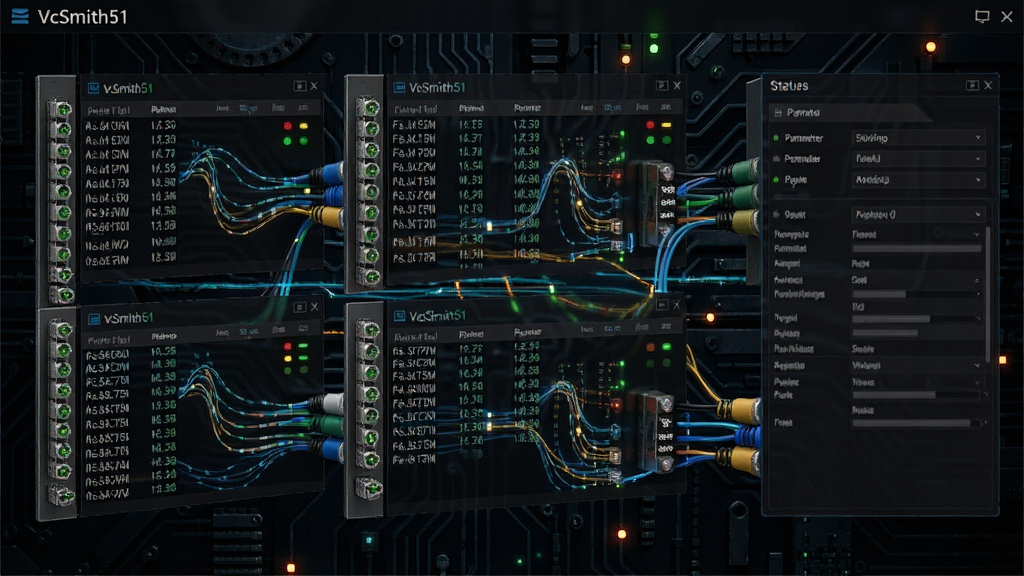Click the window icon of the top-center VcSmith51 panel
1024x576 pixels.
click(399, 88)
